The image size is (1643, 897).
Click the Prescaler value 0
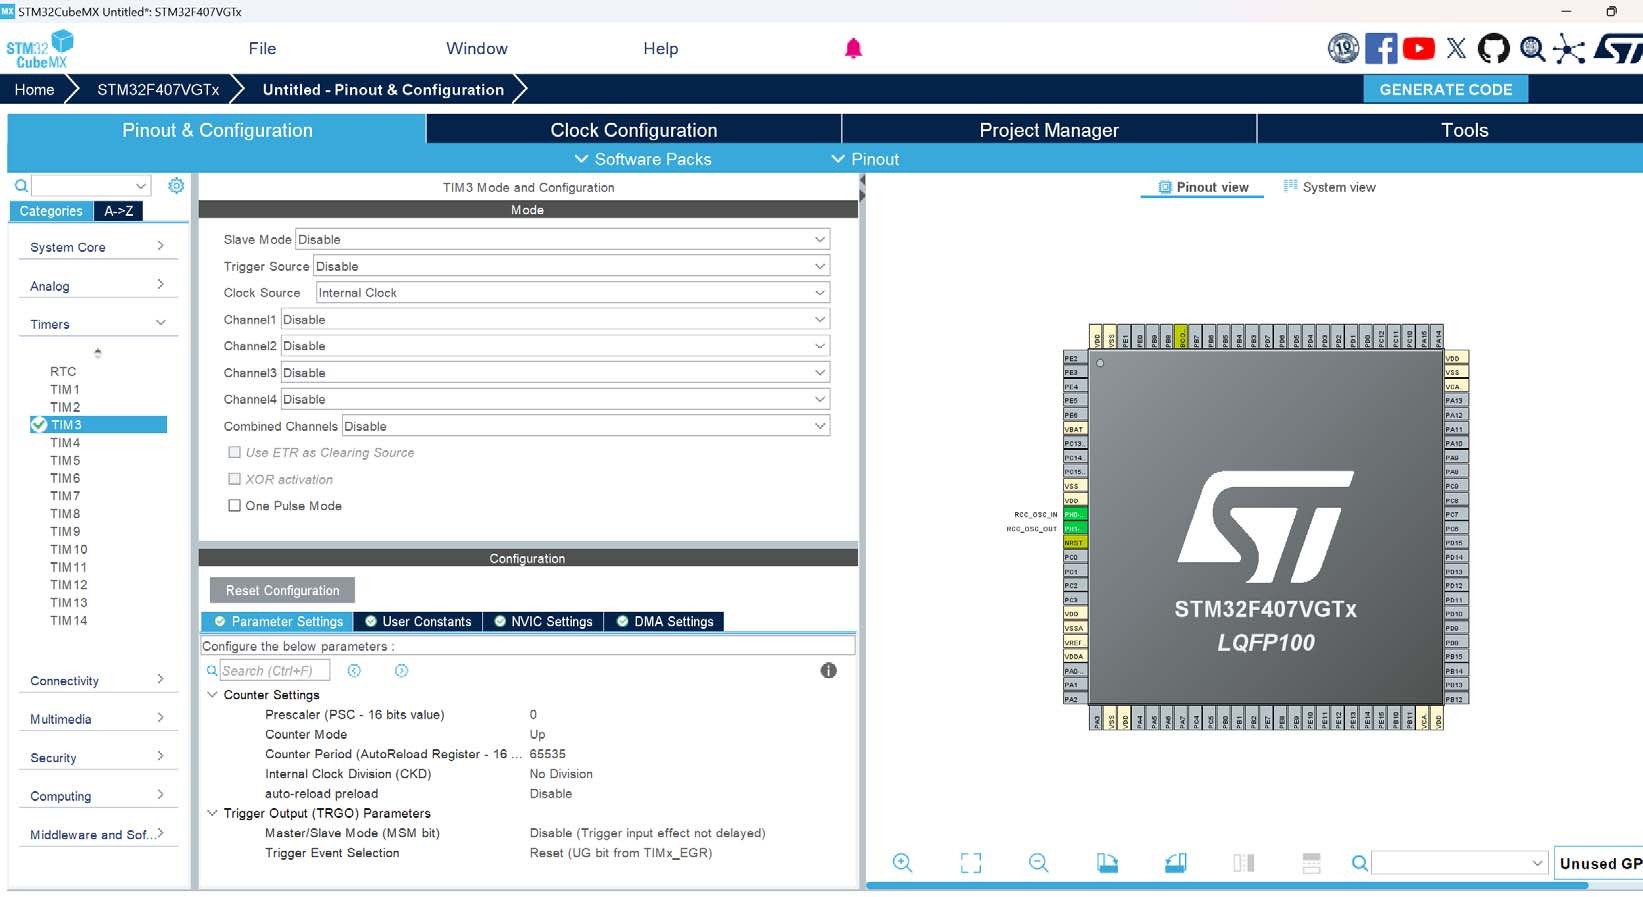[533, 714]
